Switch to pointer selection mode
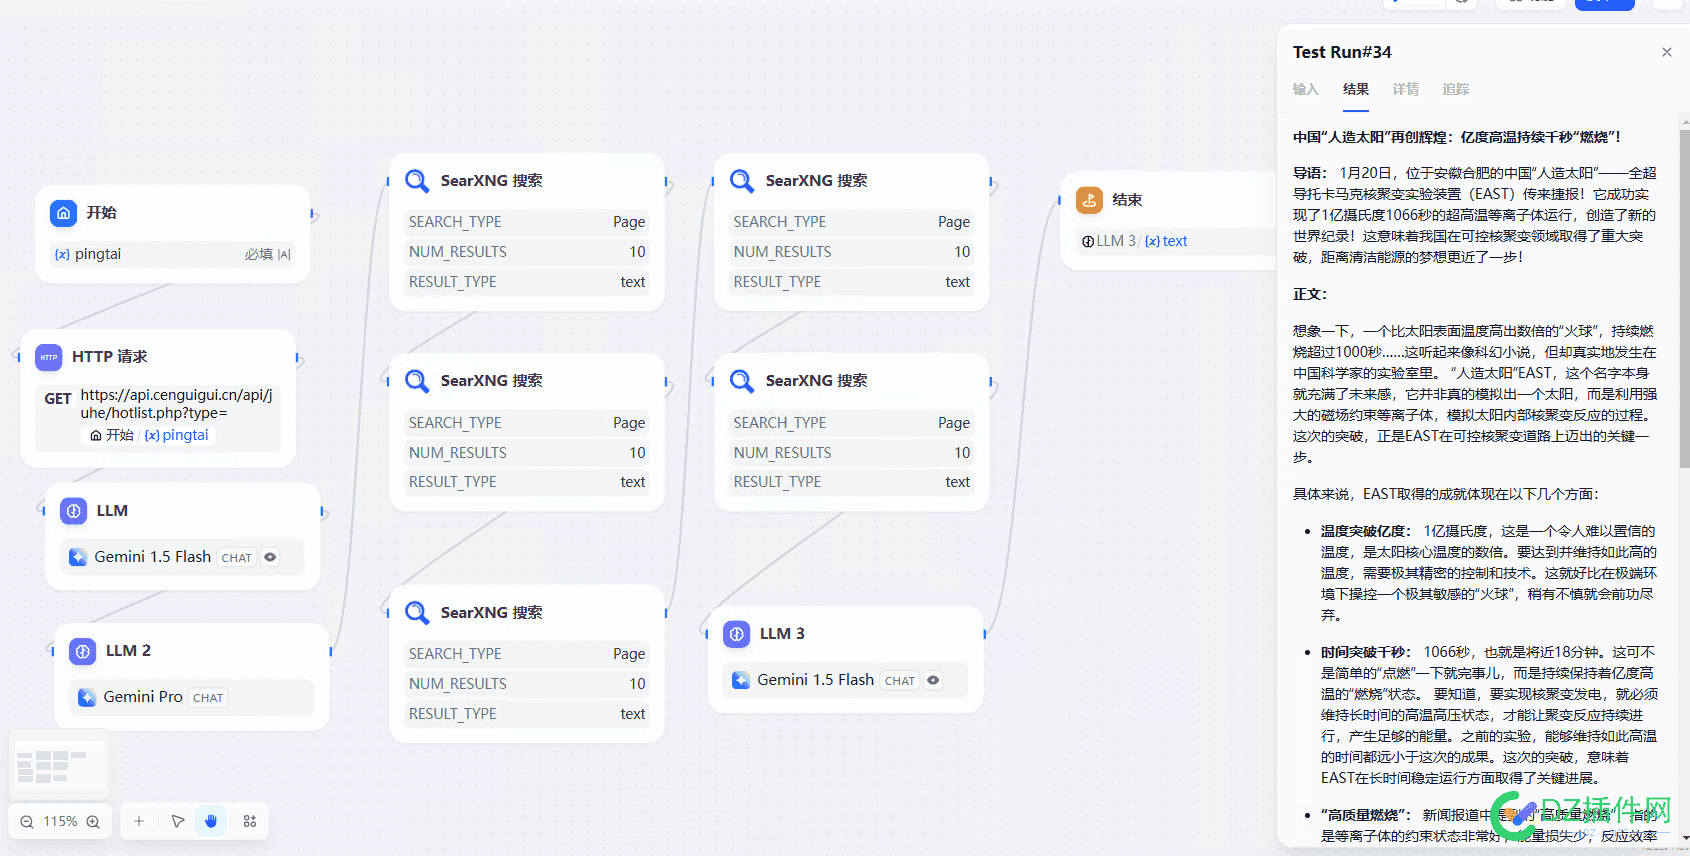This screenshot has width=1690, height=856. pos(177,821)
